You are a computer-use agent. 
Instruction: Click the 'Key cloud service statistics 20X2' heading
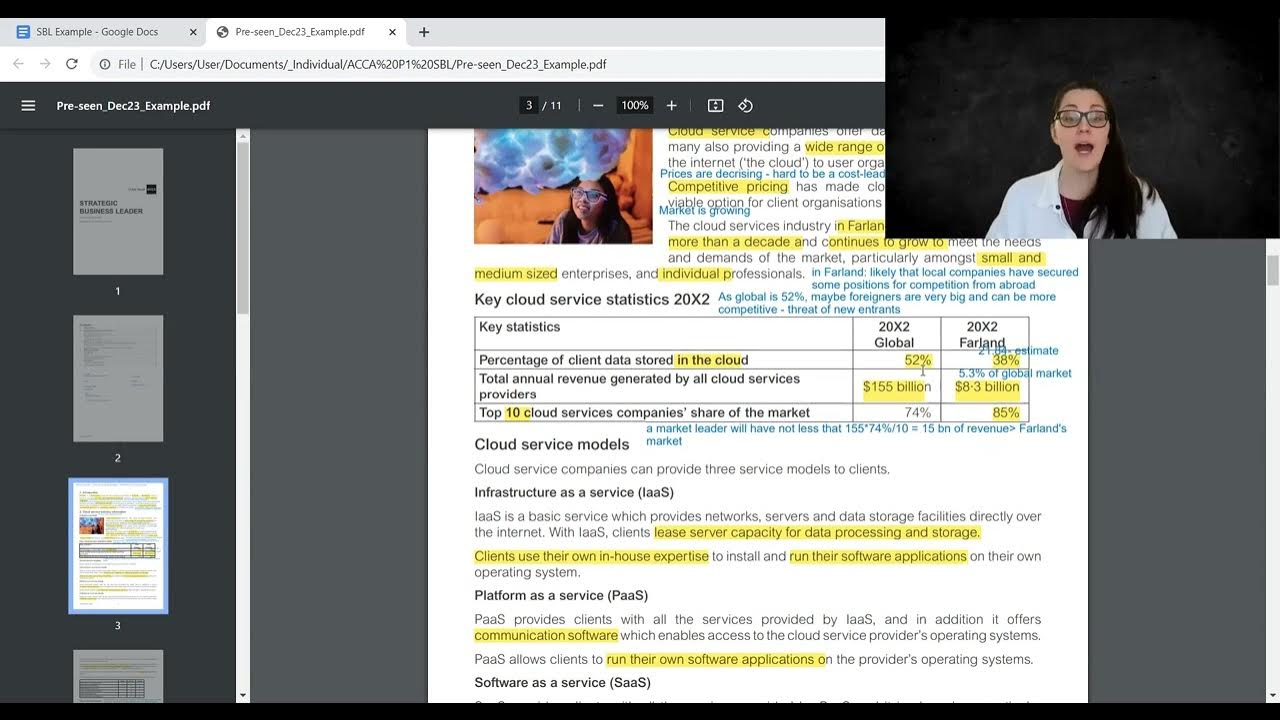(592, 299)
